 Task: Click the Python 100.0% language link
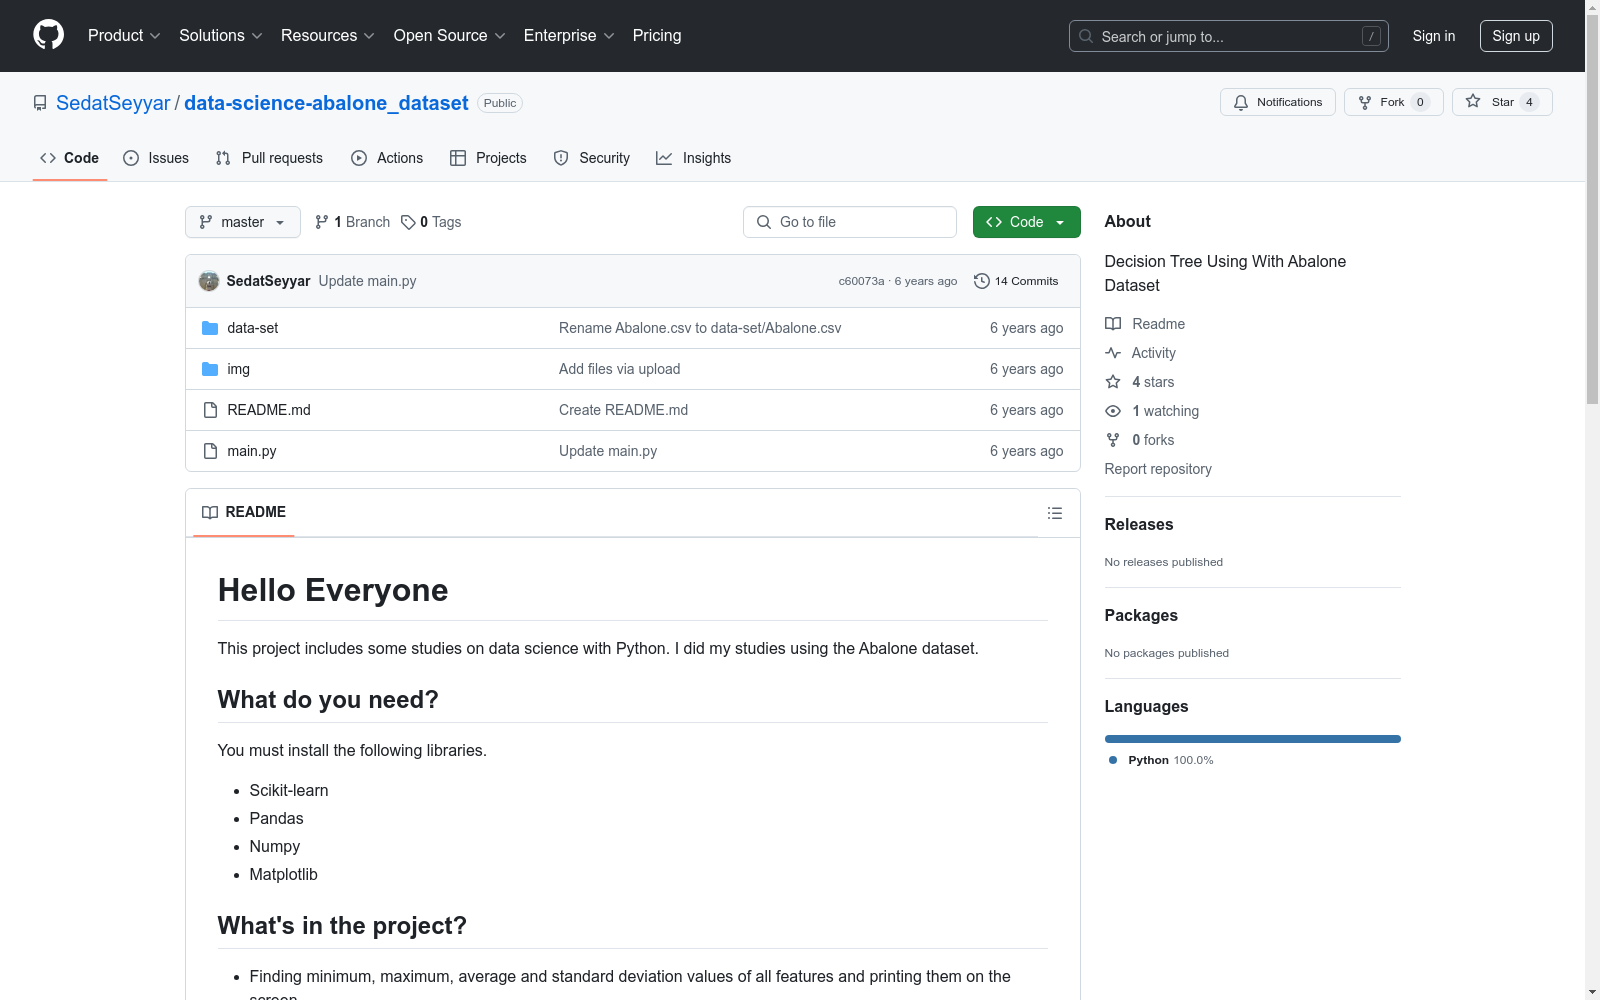pos(1161,760)
